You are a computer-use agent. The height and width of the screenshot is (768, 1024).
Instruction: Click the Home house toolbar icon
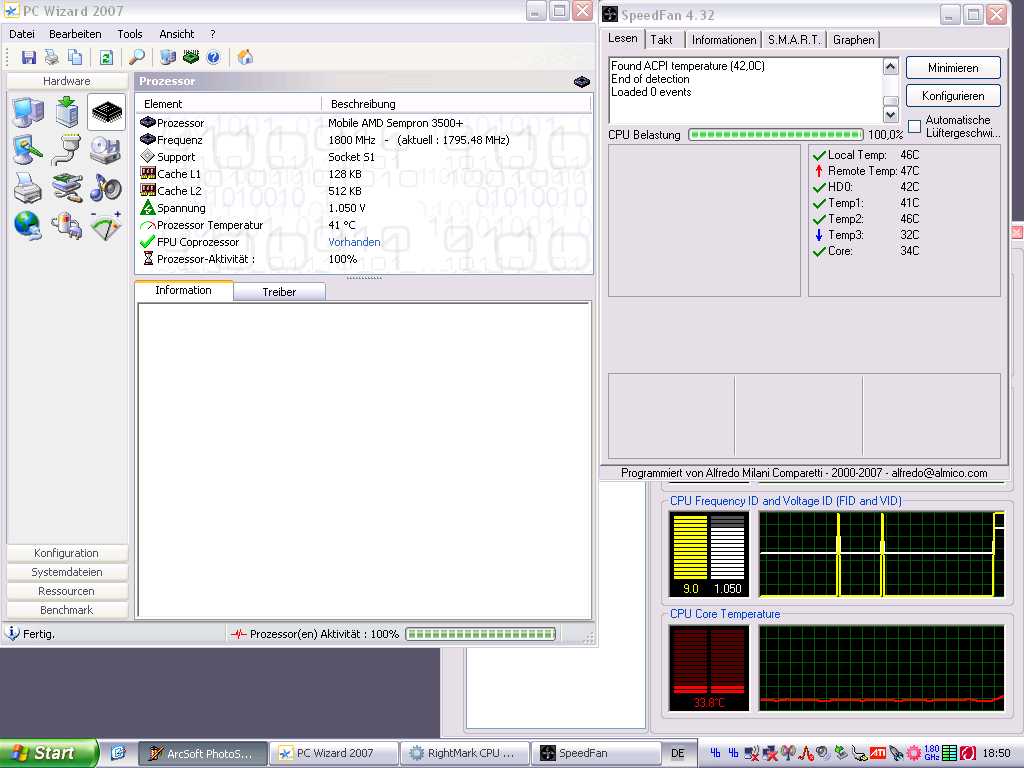pyautogui.click(x=245, y=57)
